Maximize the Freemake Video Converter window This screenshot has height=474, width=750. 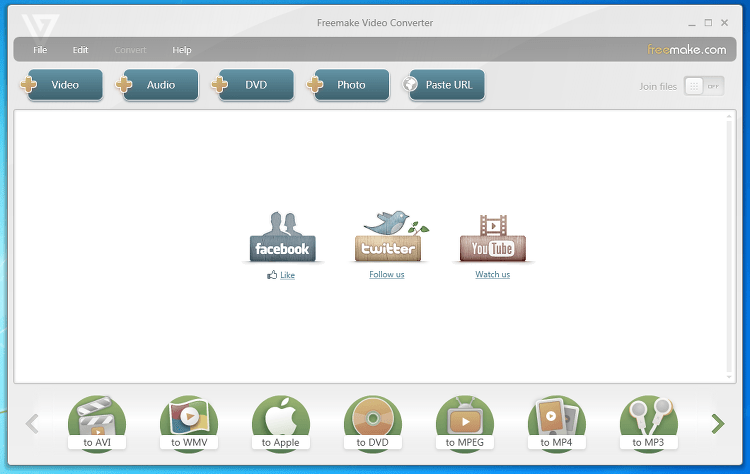click(x=708, y=22)
